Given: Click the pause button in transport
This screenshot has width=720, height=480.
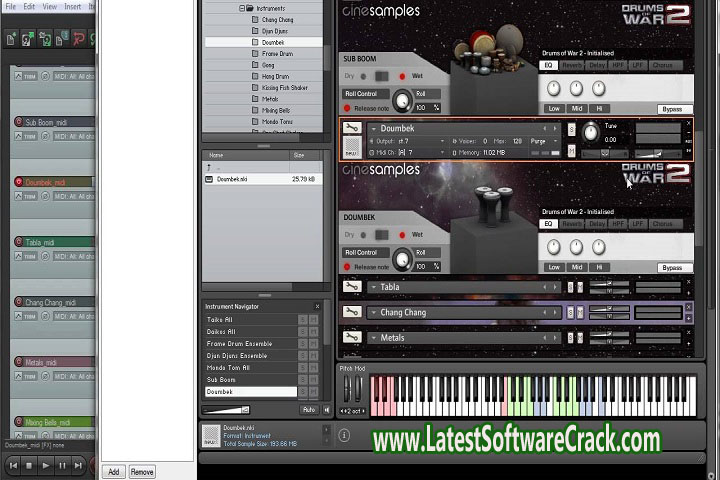Looking at the screenshot, I should coord(62,466).
